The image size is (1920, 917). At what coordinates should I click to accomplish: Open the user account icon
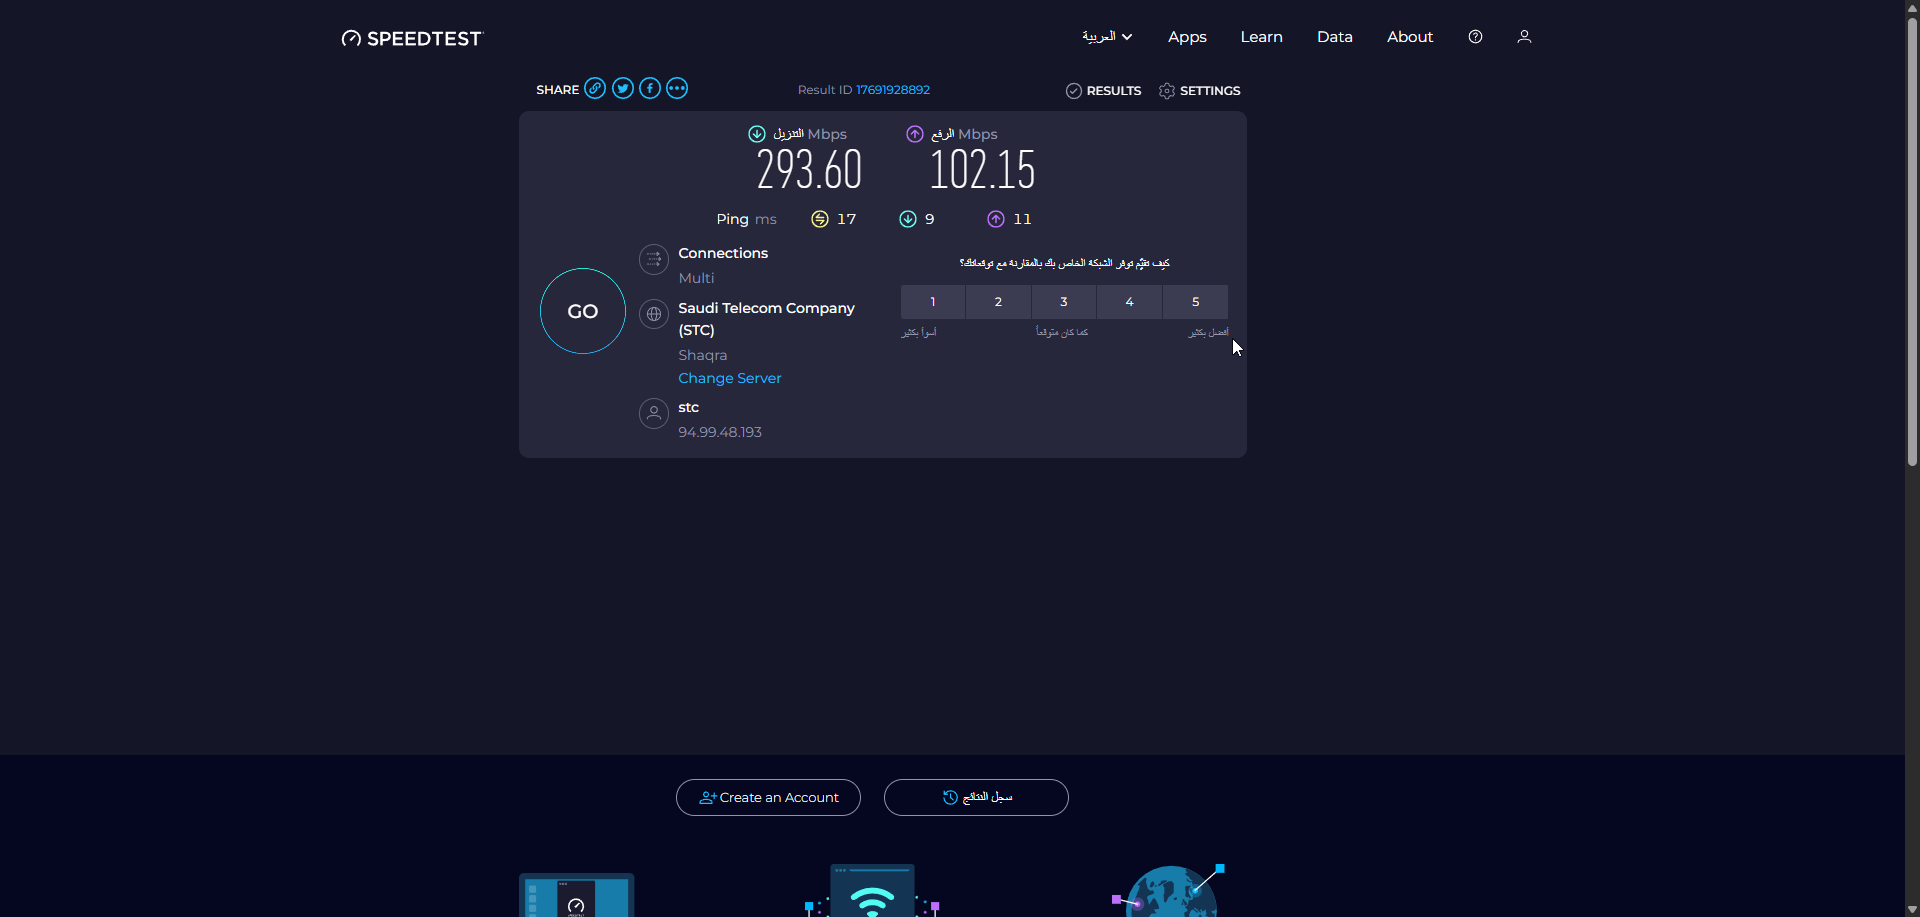(1524, 36)
